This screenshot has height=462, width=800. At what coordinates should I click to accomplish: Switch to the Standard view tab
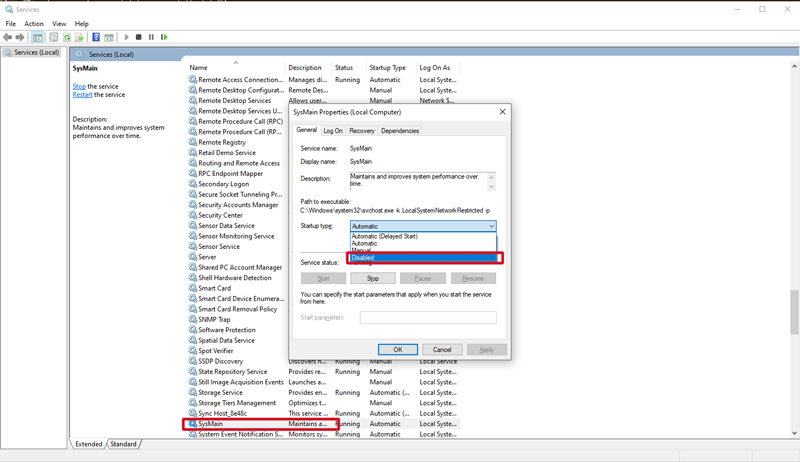pyautogui.click(x=123, y=444)
